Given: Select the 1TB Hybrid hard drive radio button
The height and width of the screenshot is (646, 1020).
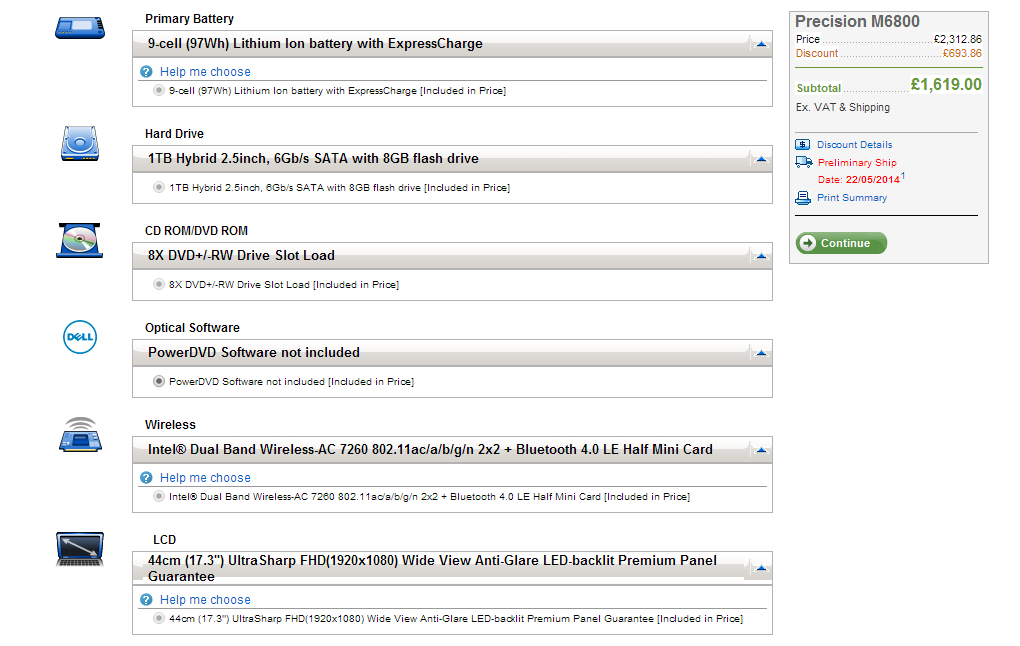Looking at the screenshot, I should (x=159, y=187).
